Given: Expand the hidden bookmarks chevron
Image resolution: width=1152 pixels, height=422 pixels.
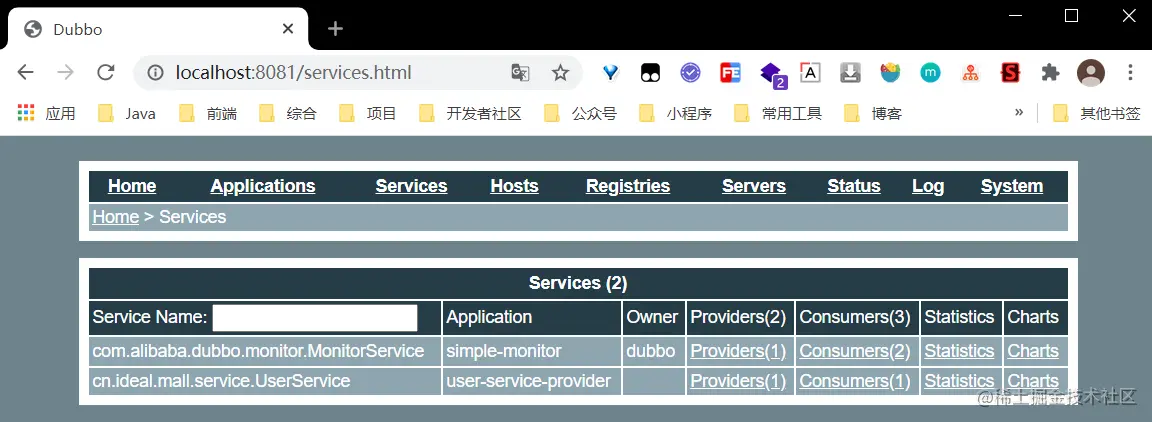Looking at the screenshot, I should pos(1019,112).
